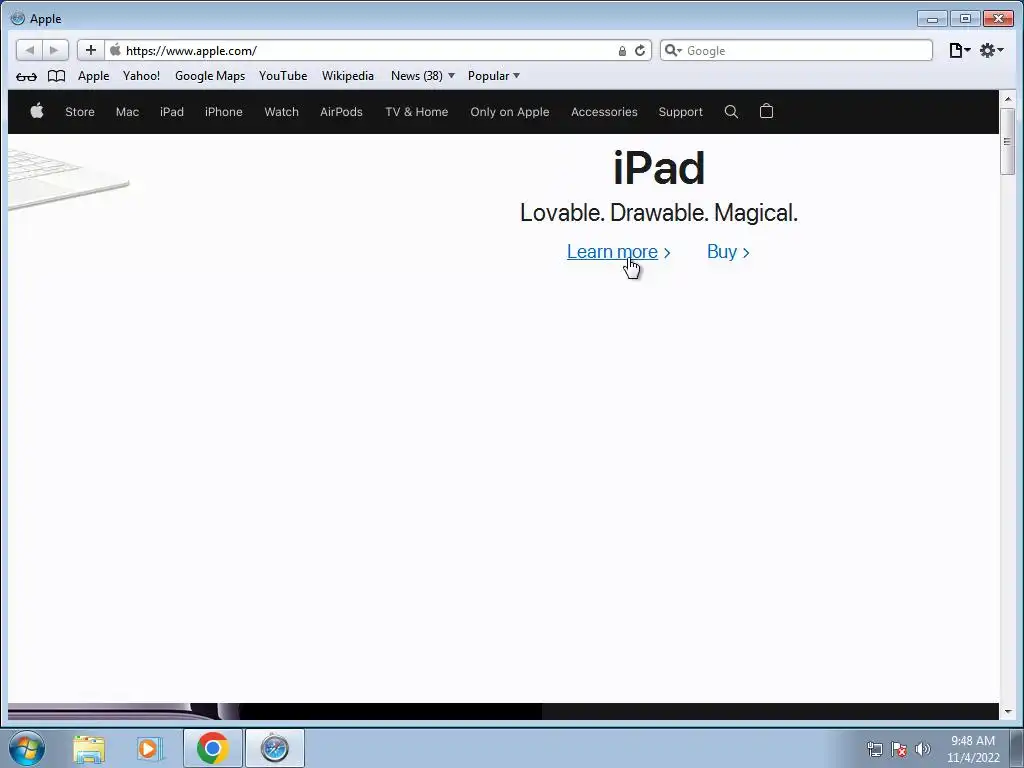This screenshot has width=1024, height=768.
Task: Open the Reading List glasses icon
Action: [26, 76]
